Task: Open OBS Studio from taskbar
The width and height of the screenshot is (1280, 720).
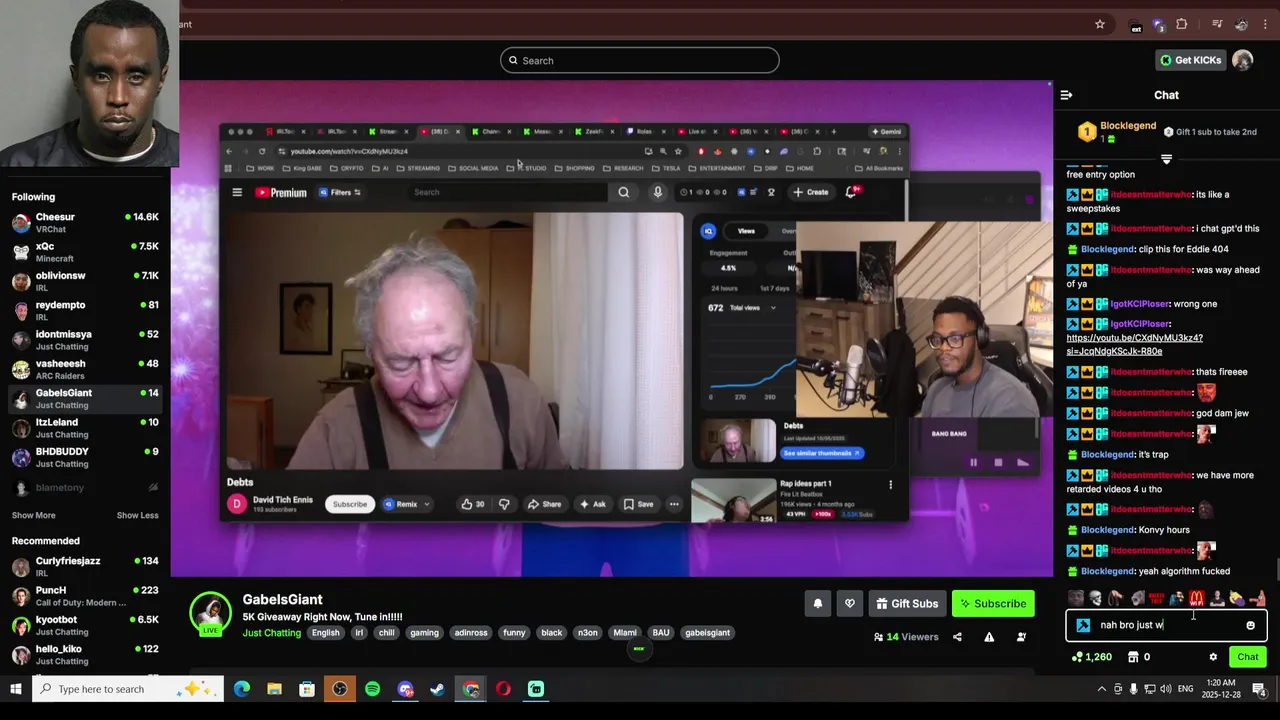Action: [340, 689]
